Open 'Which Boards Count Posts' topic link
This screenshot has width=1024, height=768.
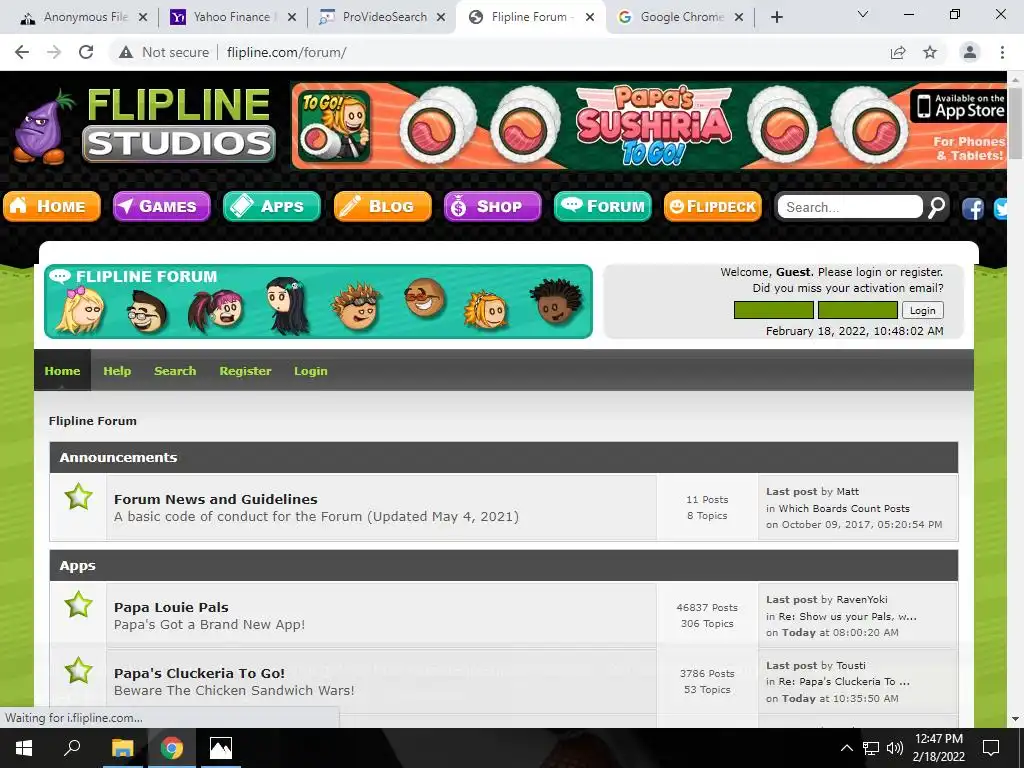pyautogui.click(x=844, y=508)
